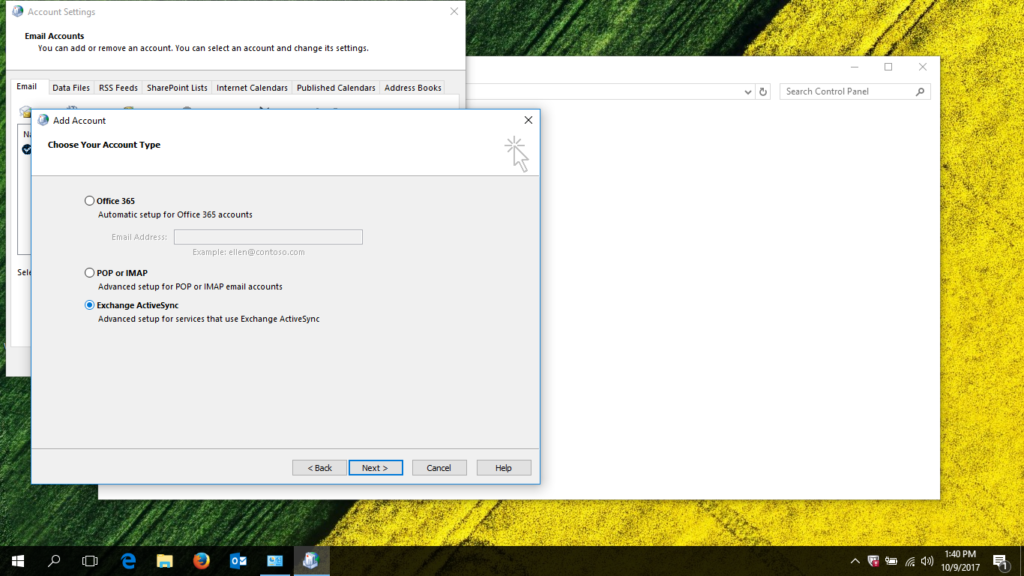Click the Cortana search icon
Image resolution: width=1024 pixels, height=576 pixels.
pyautogui.click(x=53, y=560)
